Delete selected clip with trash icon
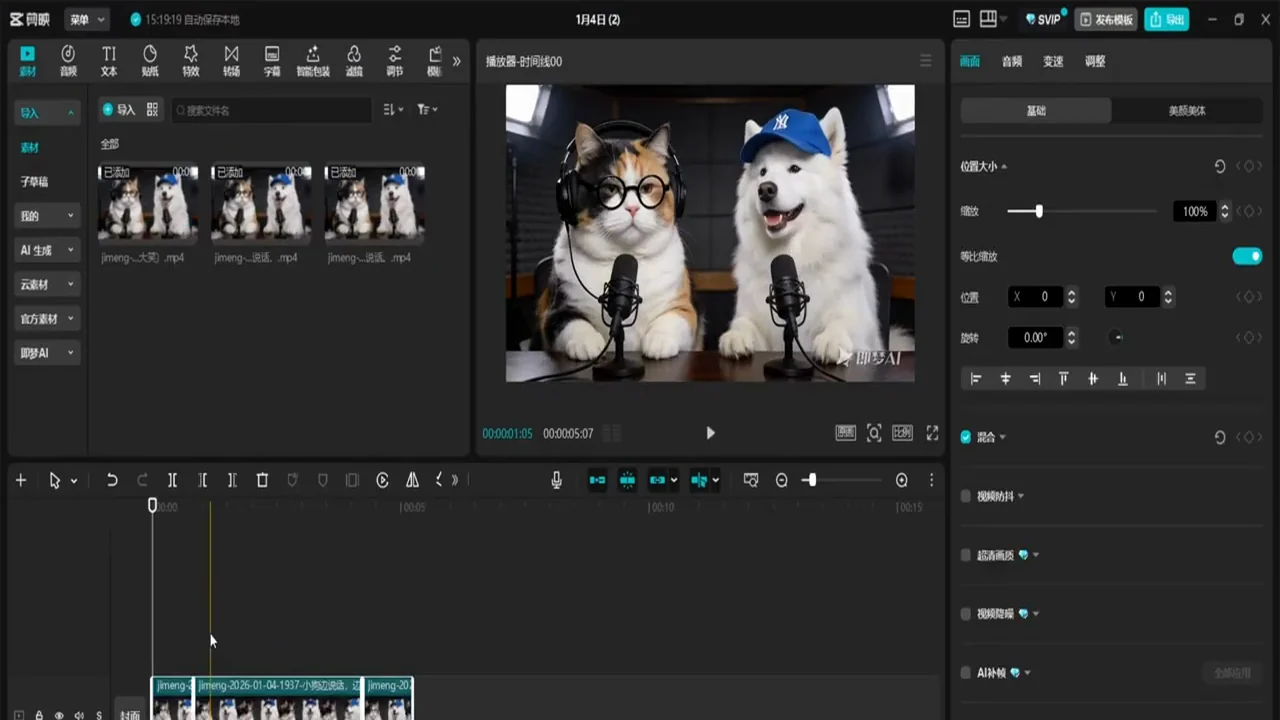Image resolution: width=1280 pixels, height=720 pixels. click(x=262, y=480)
